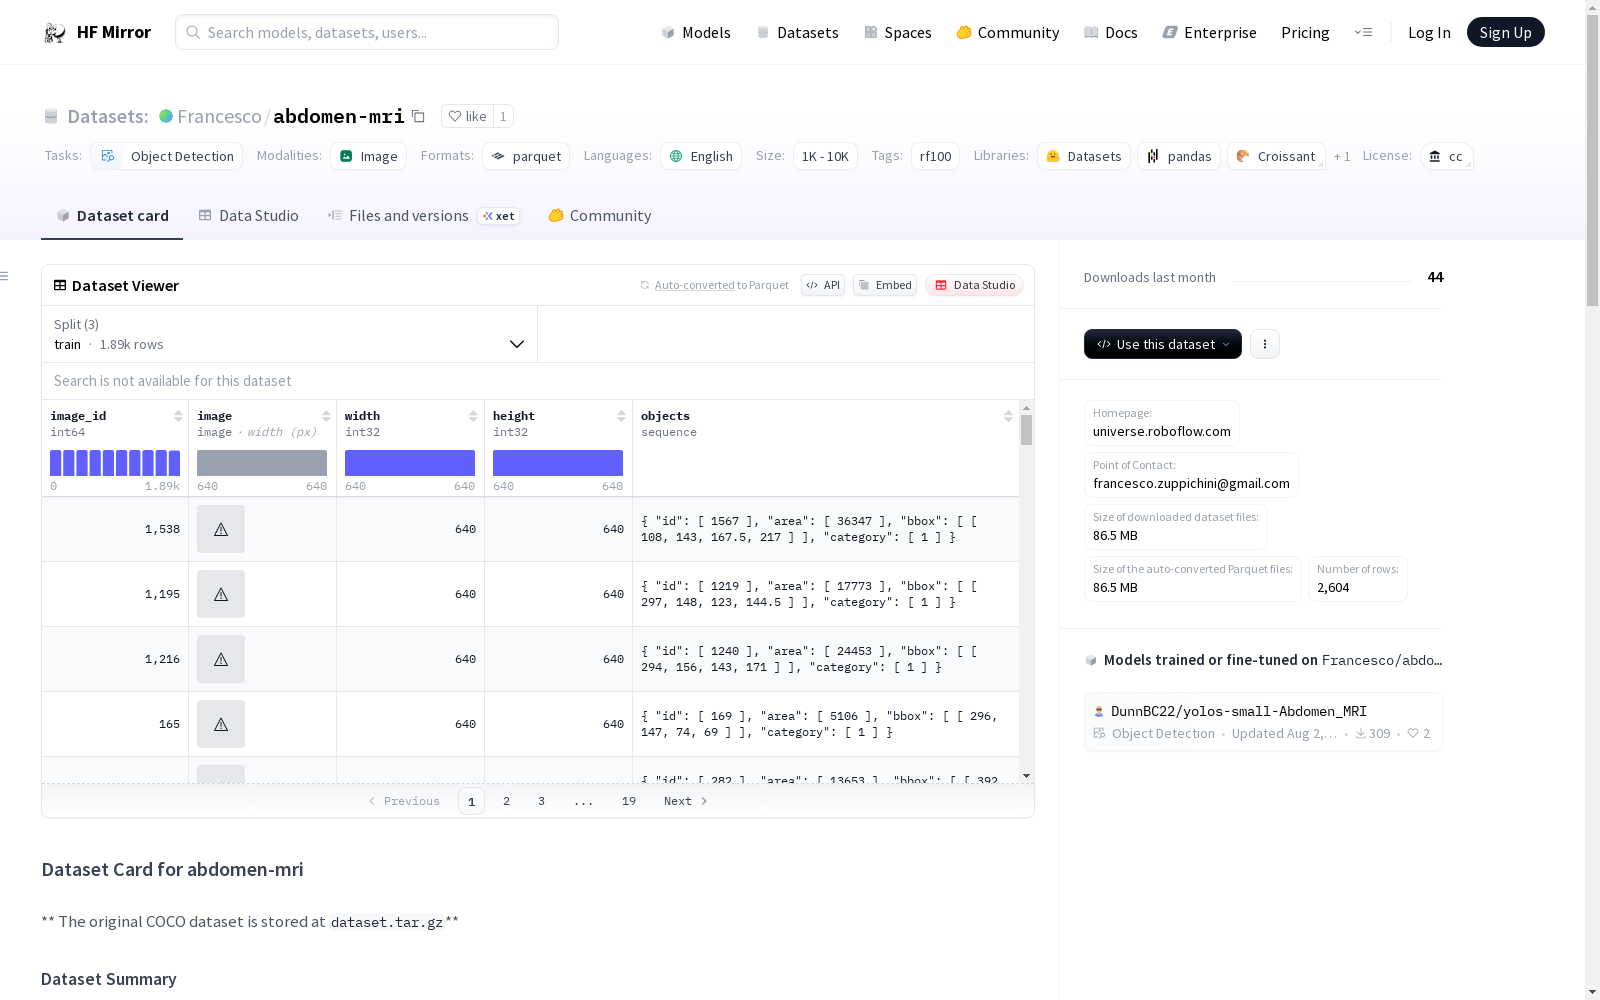Open Docs in the top navigation
This screenshot has width=1600, height=1000.
click(1111, 32)
